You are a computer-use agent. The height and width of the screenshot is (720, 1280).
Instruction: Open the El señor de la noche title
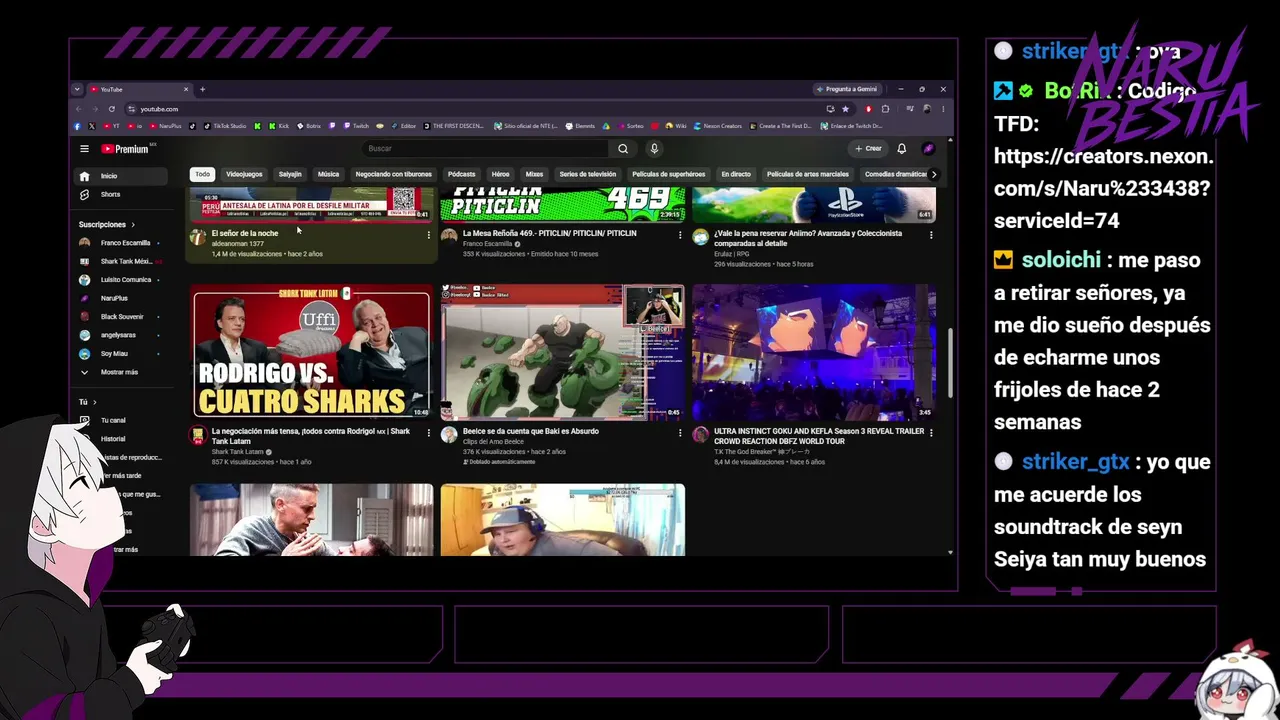click(x=245, y=233)
